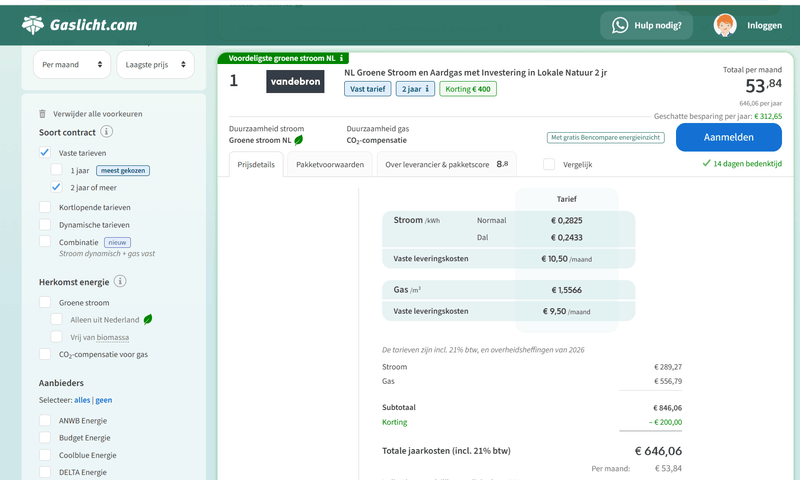Check Vrij van biomassa option
This screenshot has height=480, width=800.
[x=57, y=337]
